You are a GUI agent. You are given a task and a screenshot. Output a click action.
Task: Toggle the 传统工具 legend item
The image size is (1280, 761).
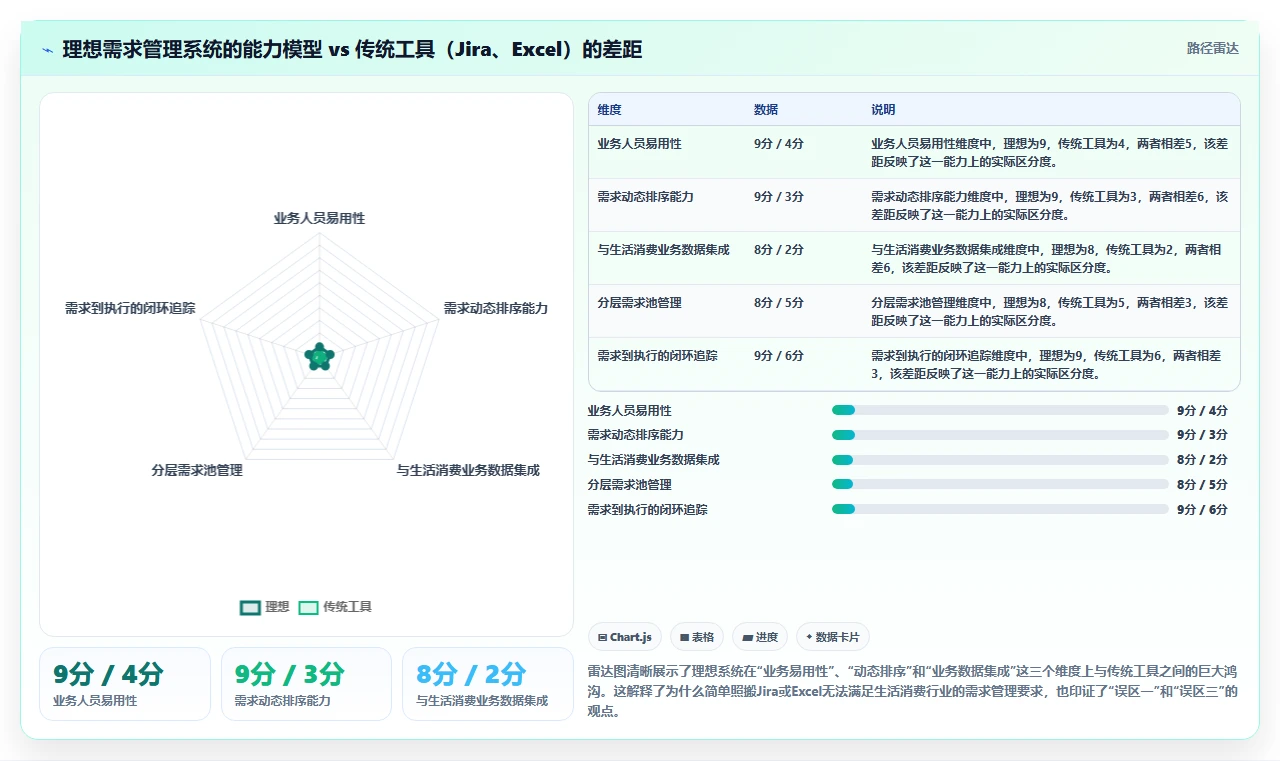(335, 607)
